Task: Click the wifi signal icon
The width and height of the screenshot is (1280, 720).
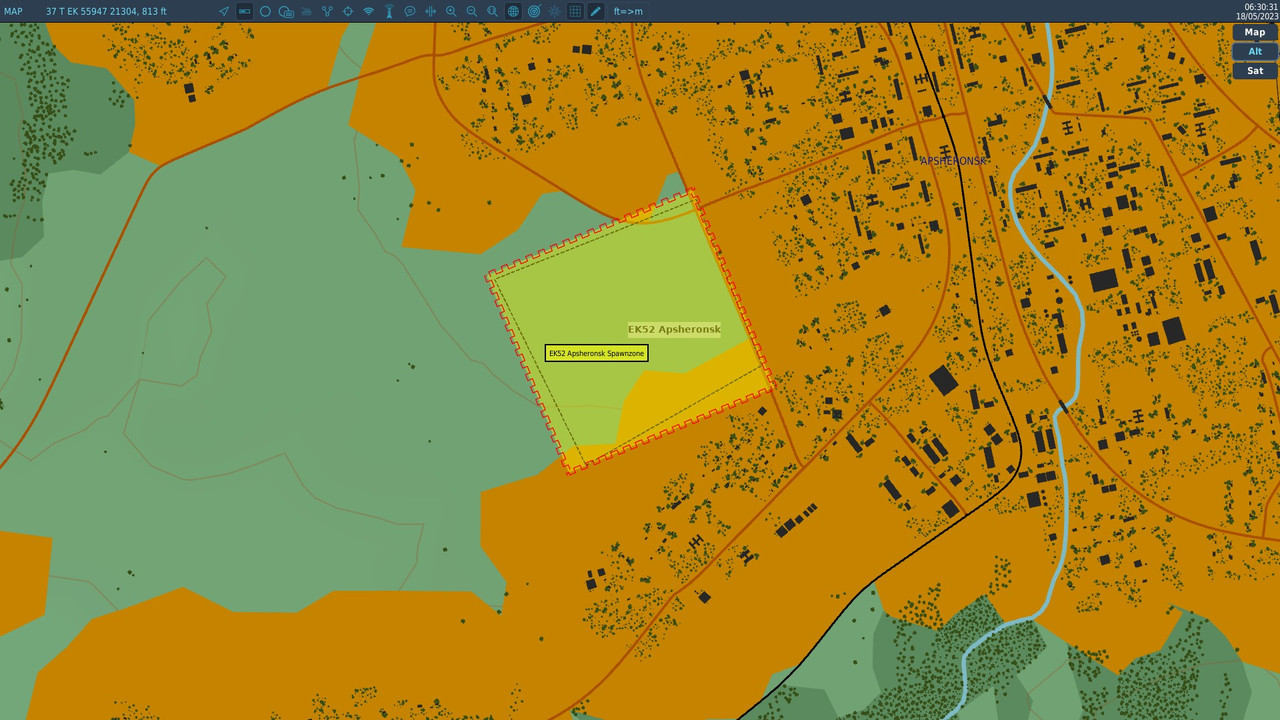Action: (368, 11)
